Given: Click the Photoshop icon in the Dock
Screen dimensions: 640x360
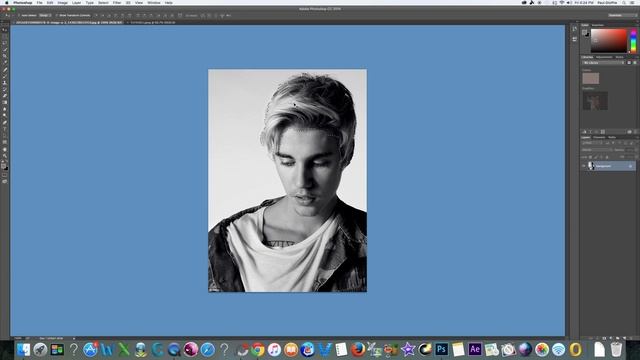Looking at the screenshot, I should coord(441,349).
